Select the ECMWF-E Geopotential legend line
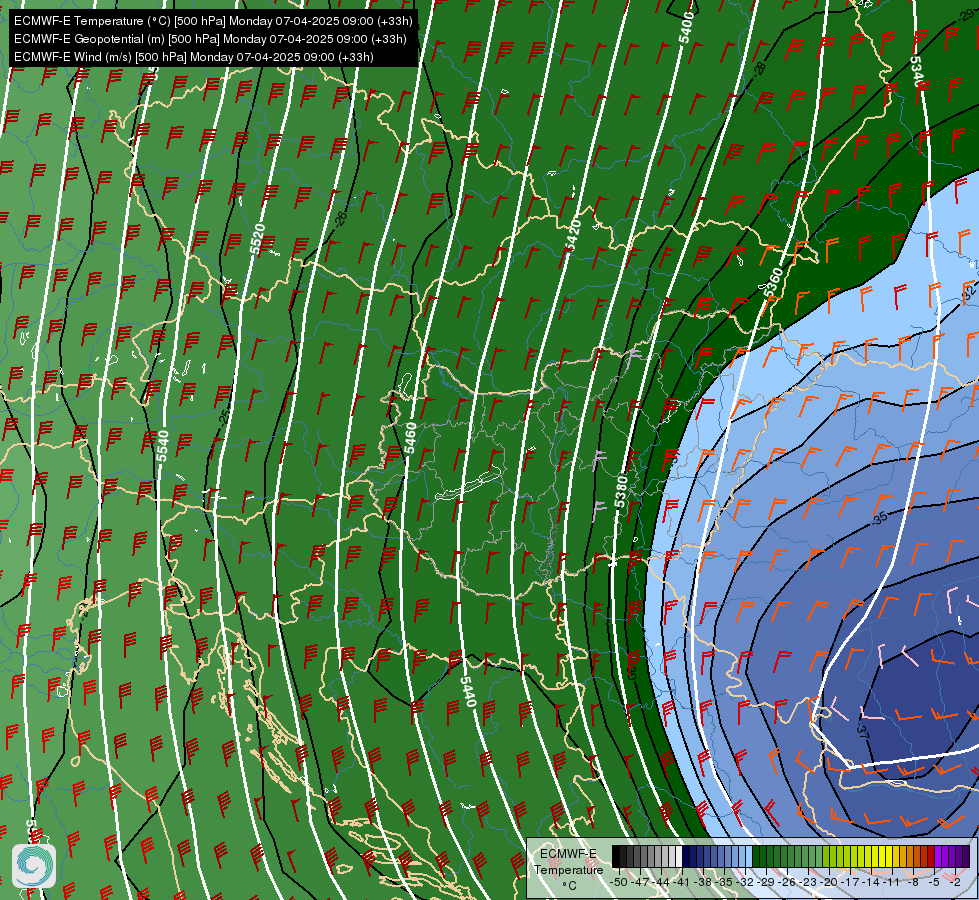The image size is (979, 900). pos(210,39)
